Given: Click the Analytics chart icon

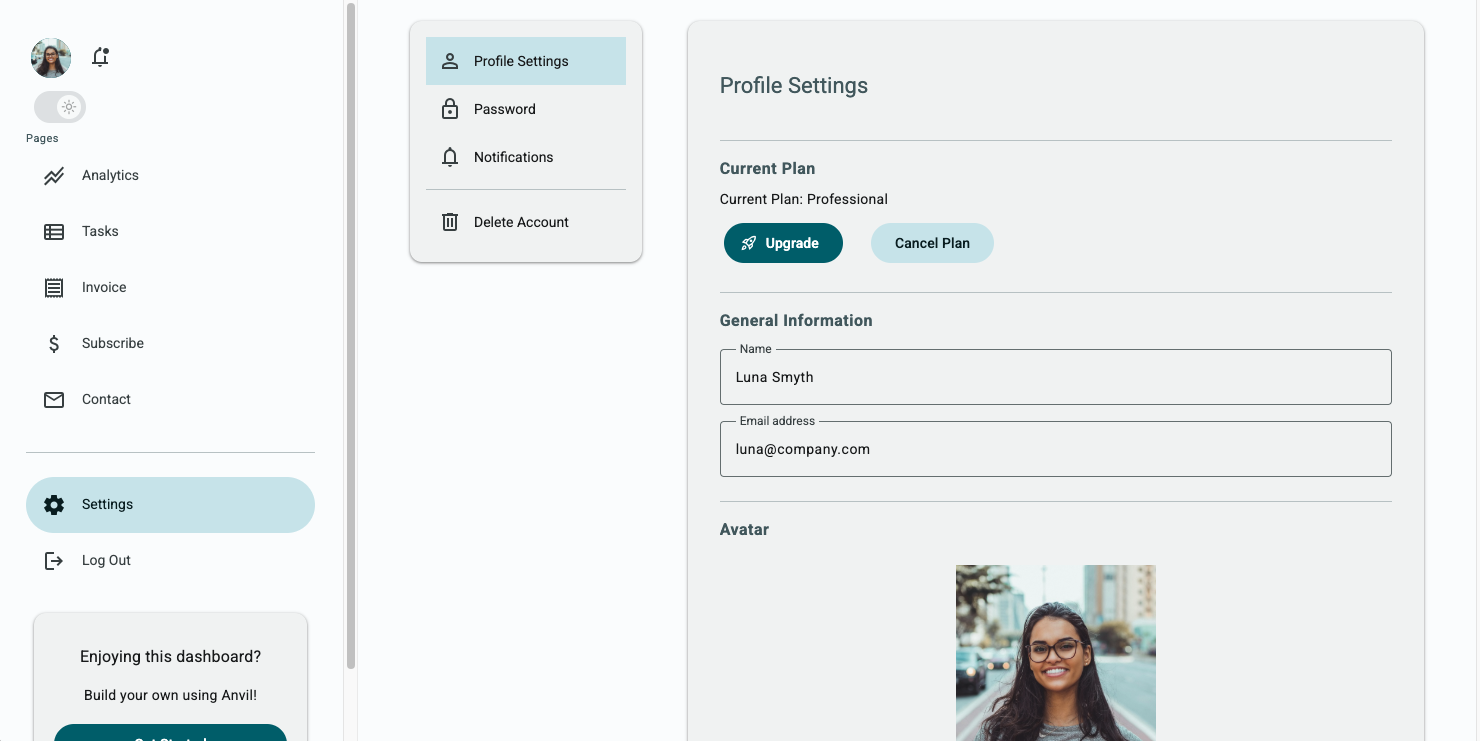Looking at the screenshot, I should coord(54,176).
